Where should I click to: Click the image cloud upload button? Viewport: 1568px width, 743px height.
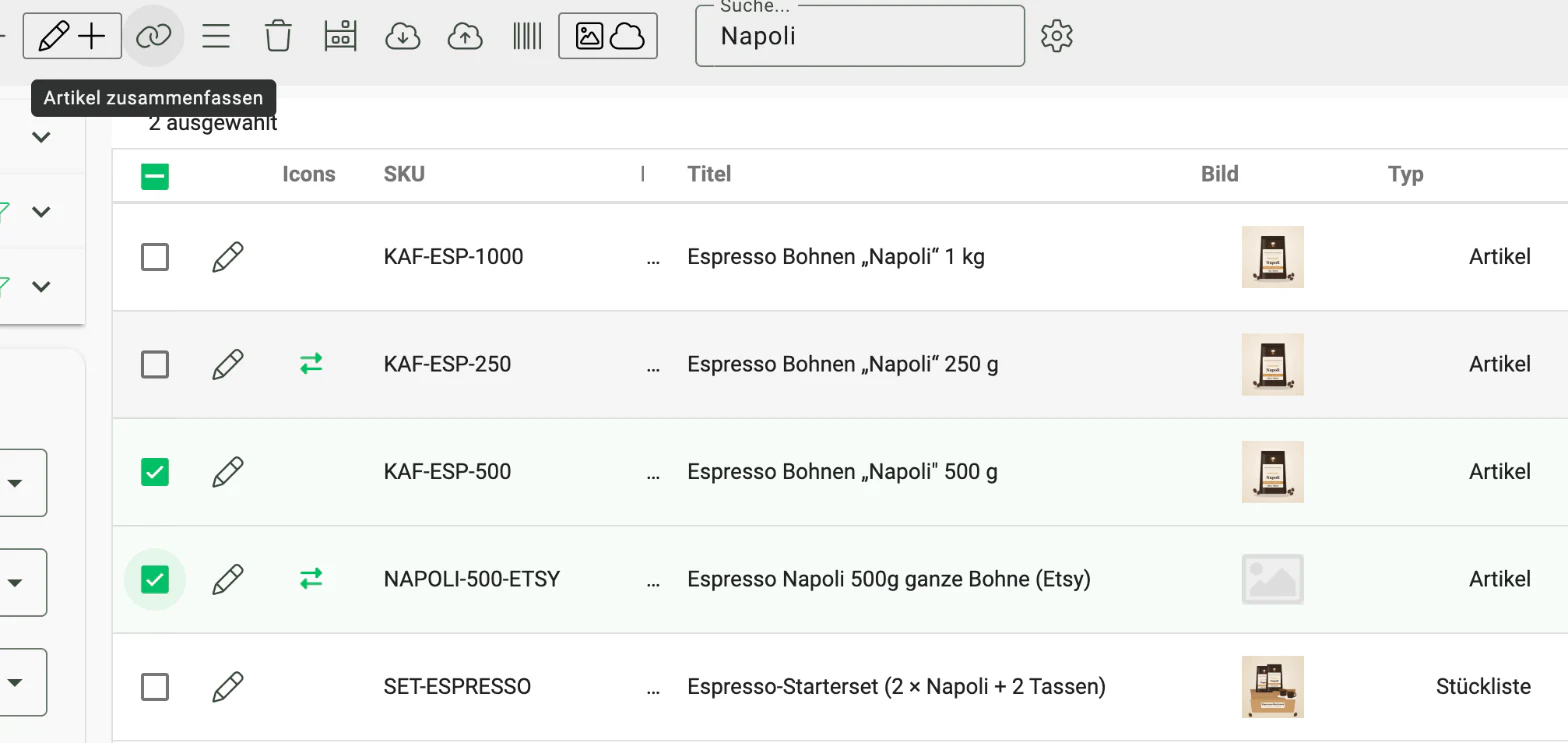pyautogui.click(x=608, y=37)
